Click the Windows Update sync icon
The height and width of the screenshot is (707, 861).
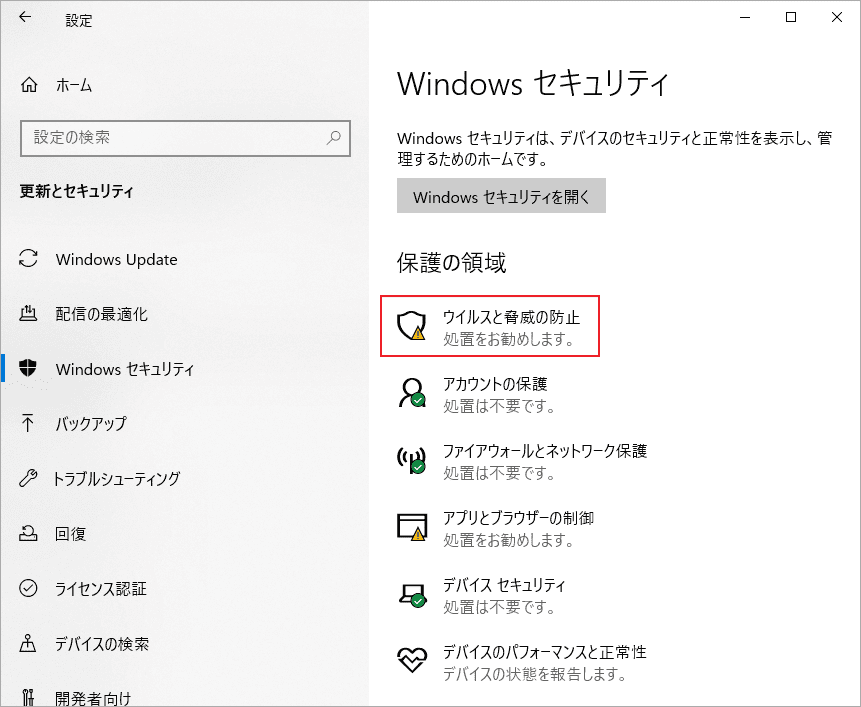click(29, 259)
